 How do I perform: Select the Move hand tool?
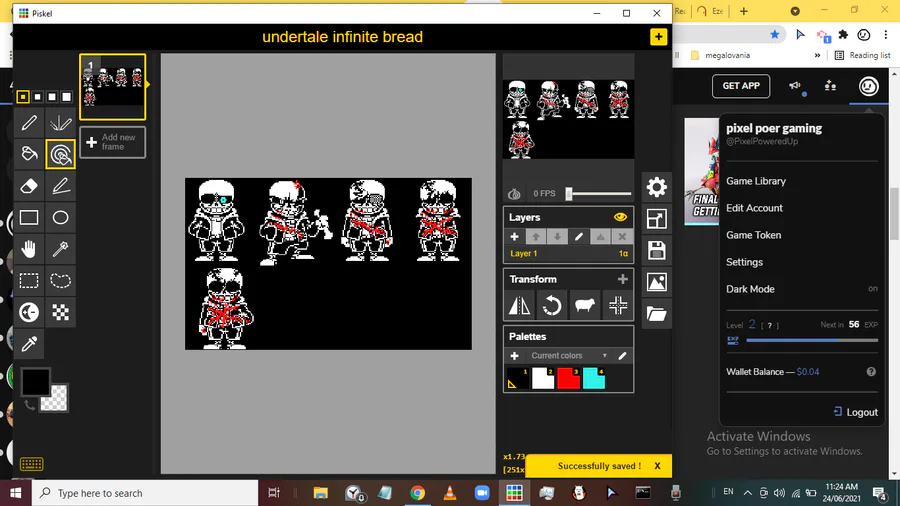tap(29, 249)
